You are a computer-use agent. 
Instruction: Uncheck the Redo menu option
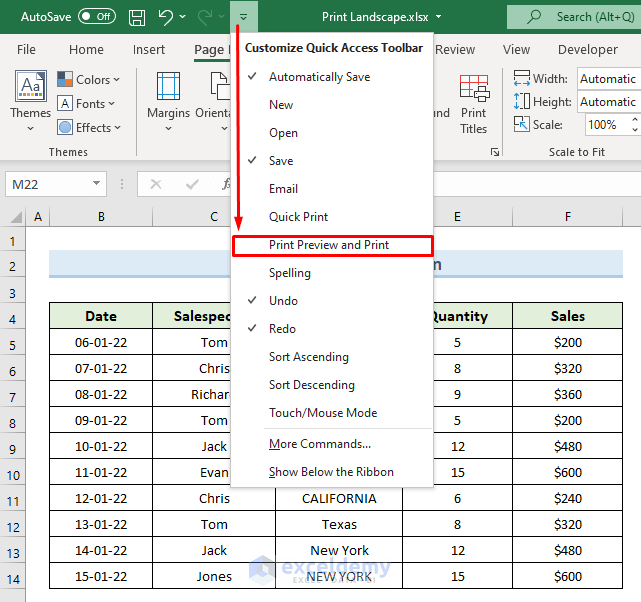[282, 329]
